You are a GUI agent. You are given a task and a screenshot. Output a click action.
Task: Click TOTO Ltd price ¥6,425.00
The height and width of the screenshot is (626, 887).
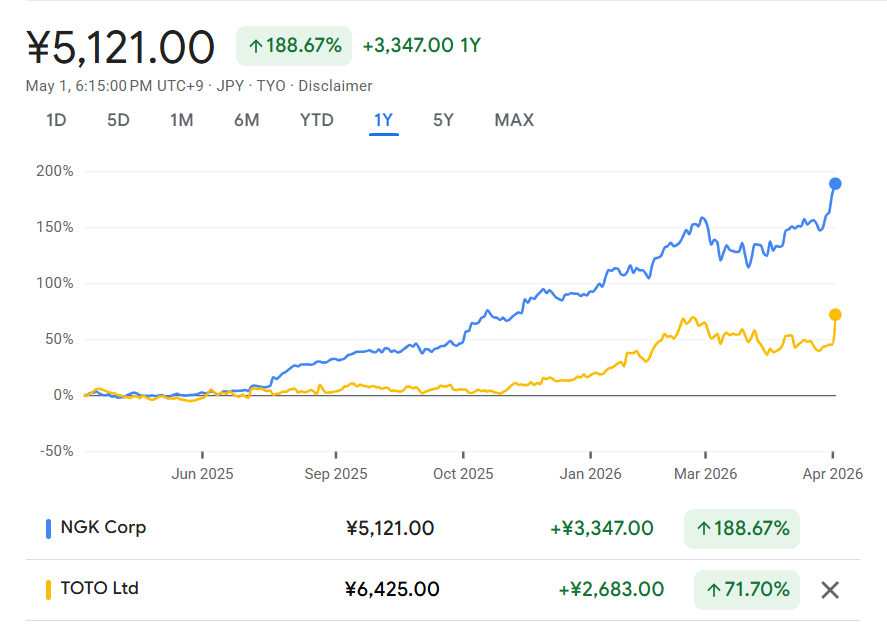pyautogui.click(x=392, y=589)
